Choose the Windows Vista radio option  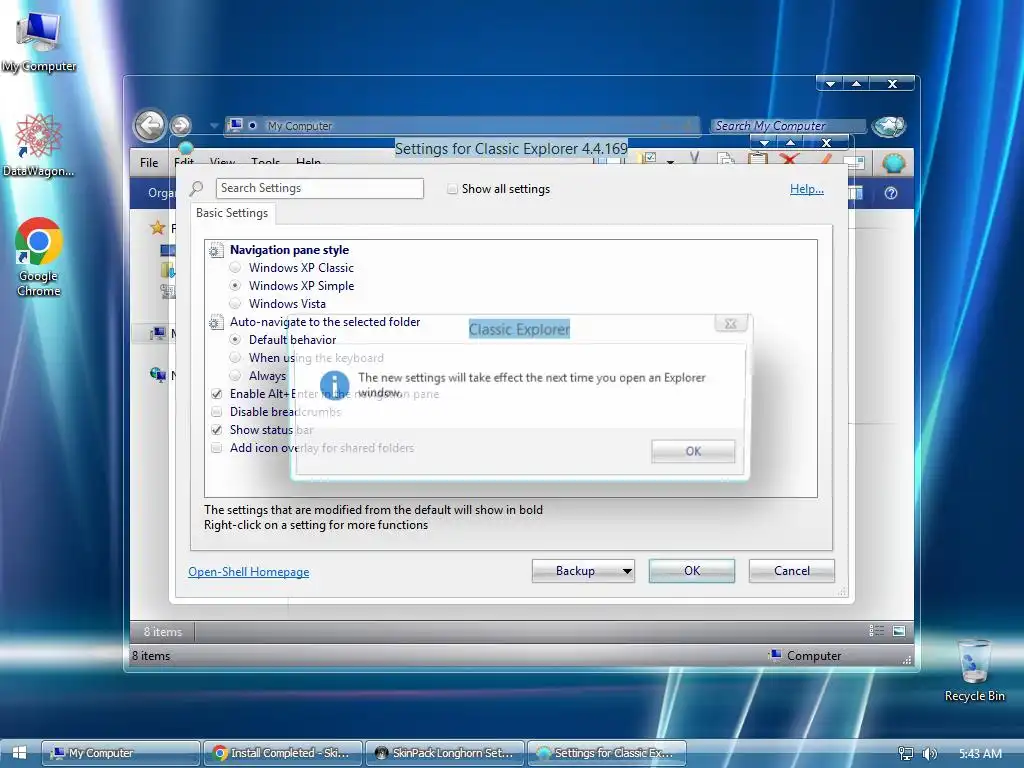(x=235, y=304)
